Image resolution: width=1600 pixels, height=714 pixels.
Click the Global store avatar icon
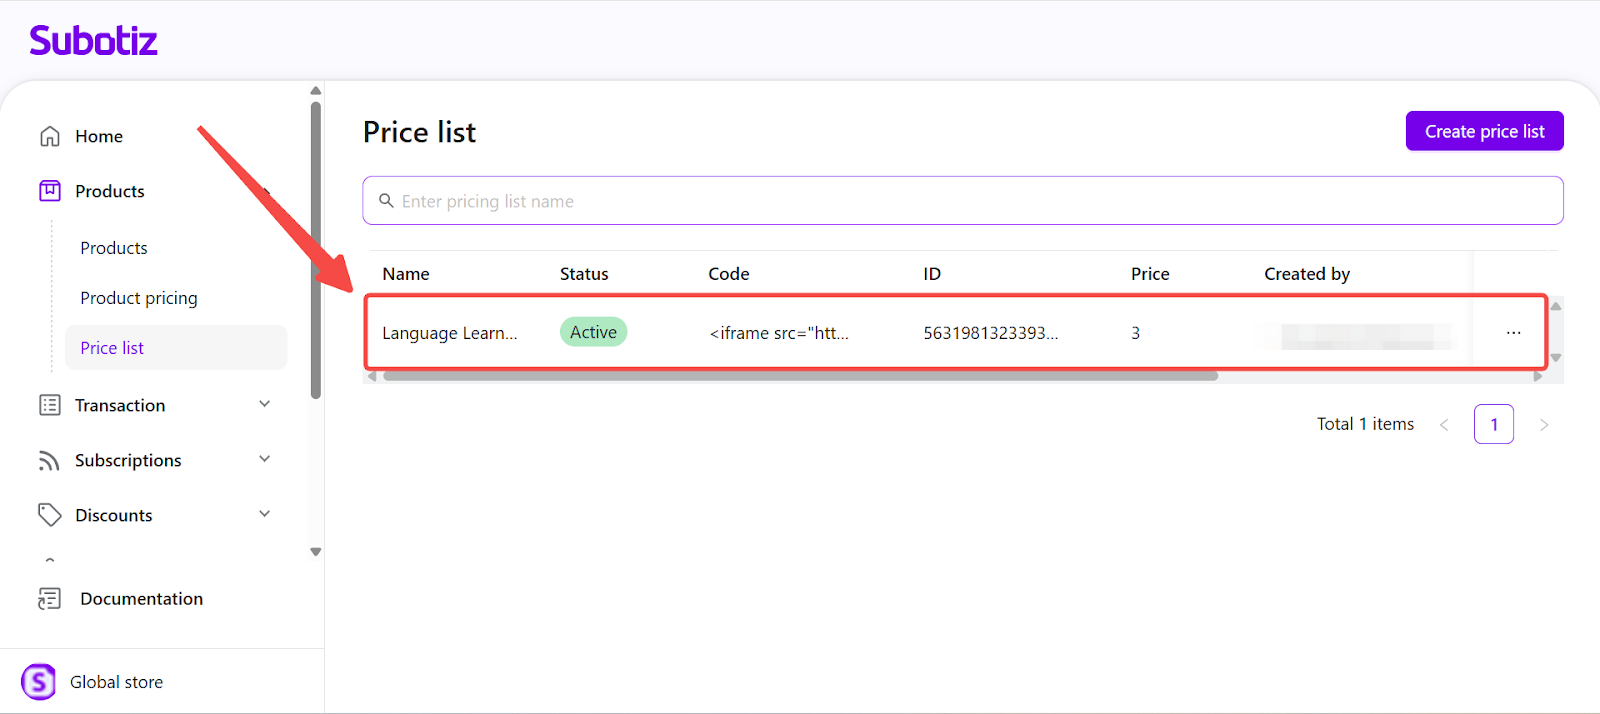(39, 682)
